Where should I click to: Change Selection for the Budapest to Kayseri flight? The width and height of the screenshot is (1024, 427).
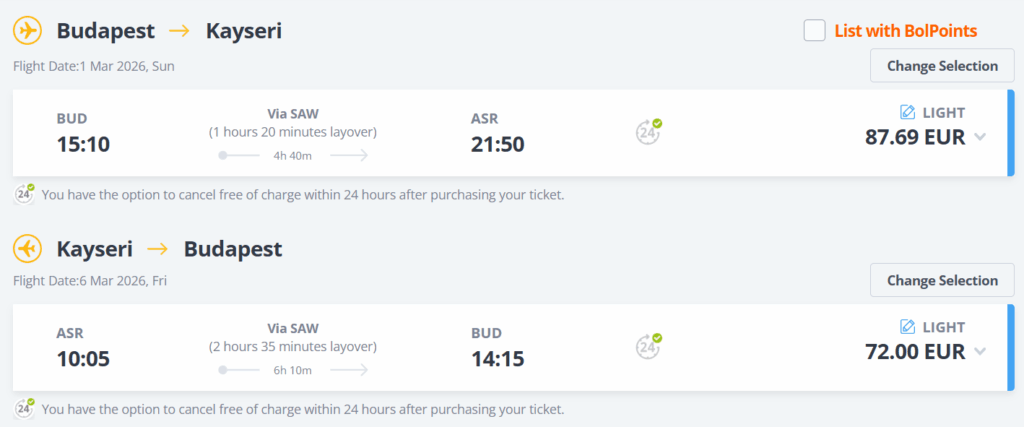[942, 66]
